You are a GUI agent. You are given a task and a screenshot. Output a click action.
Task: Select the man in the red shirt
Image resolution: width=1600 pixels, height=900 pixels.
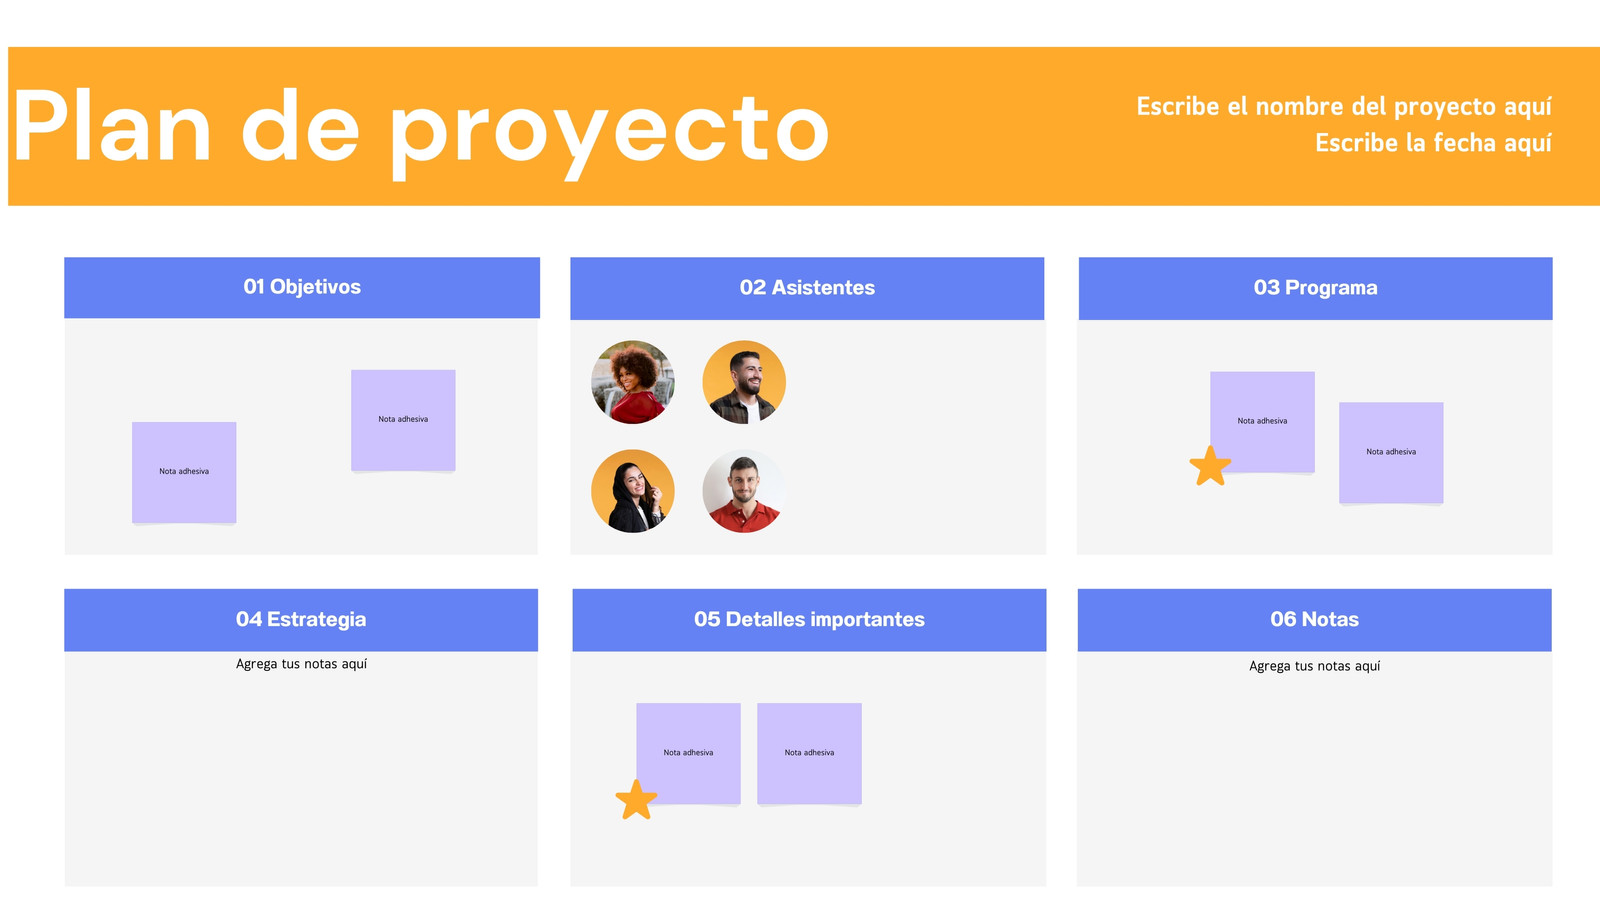pyautogui.click(x=744, y=491)
